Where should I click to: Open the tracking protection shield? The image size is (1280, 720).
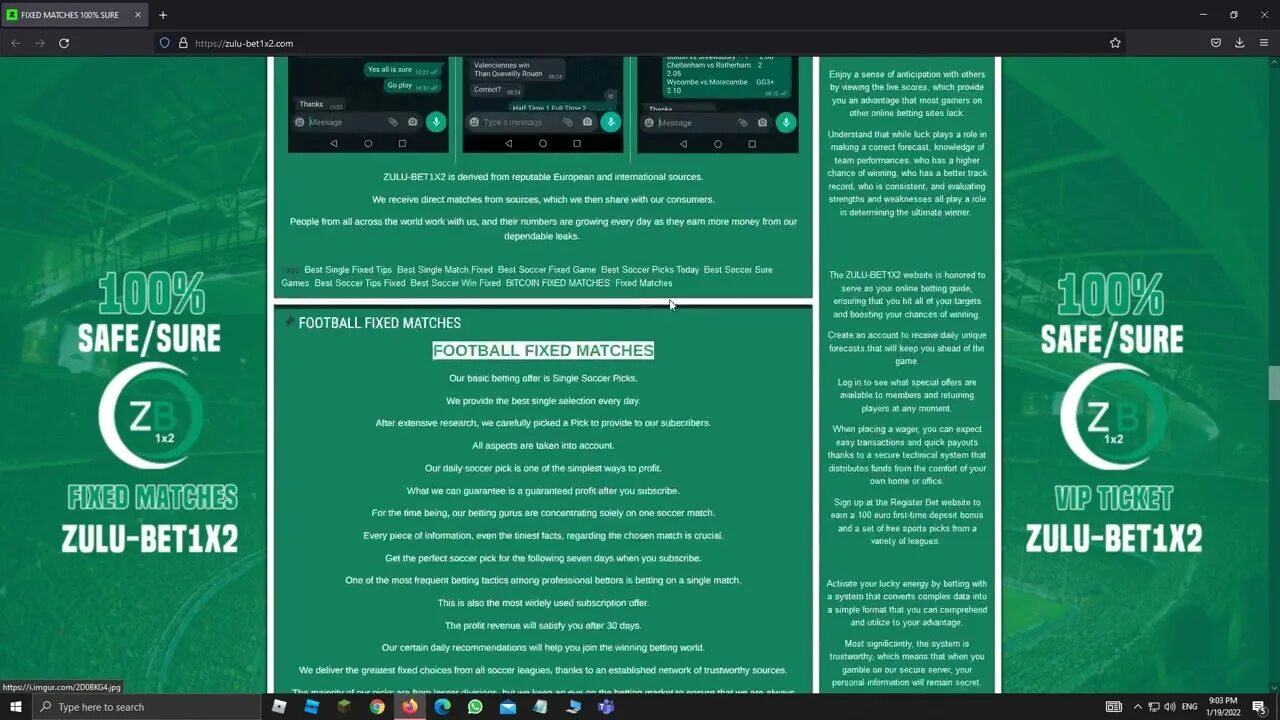(165, 43)
